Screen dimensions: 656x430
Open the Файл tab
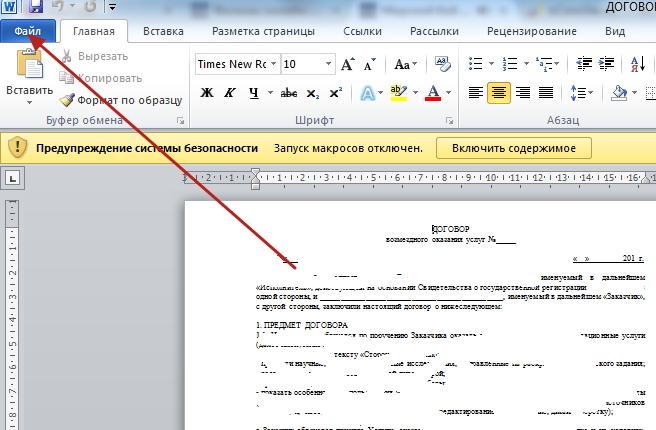click(27, 31)
